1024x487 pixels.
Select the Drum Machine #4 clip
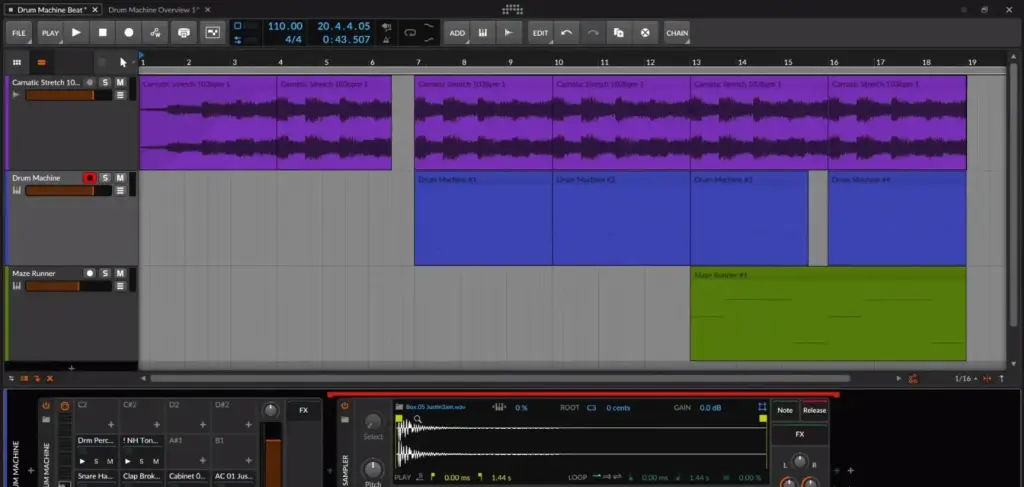(x=897, y=219)
